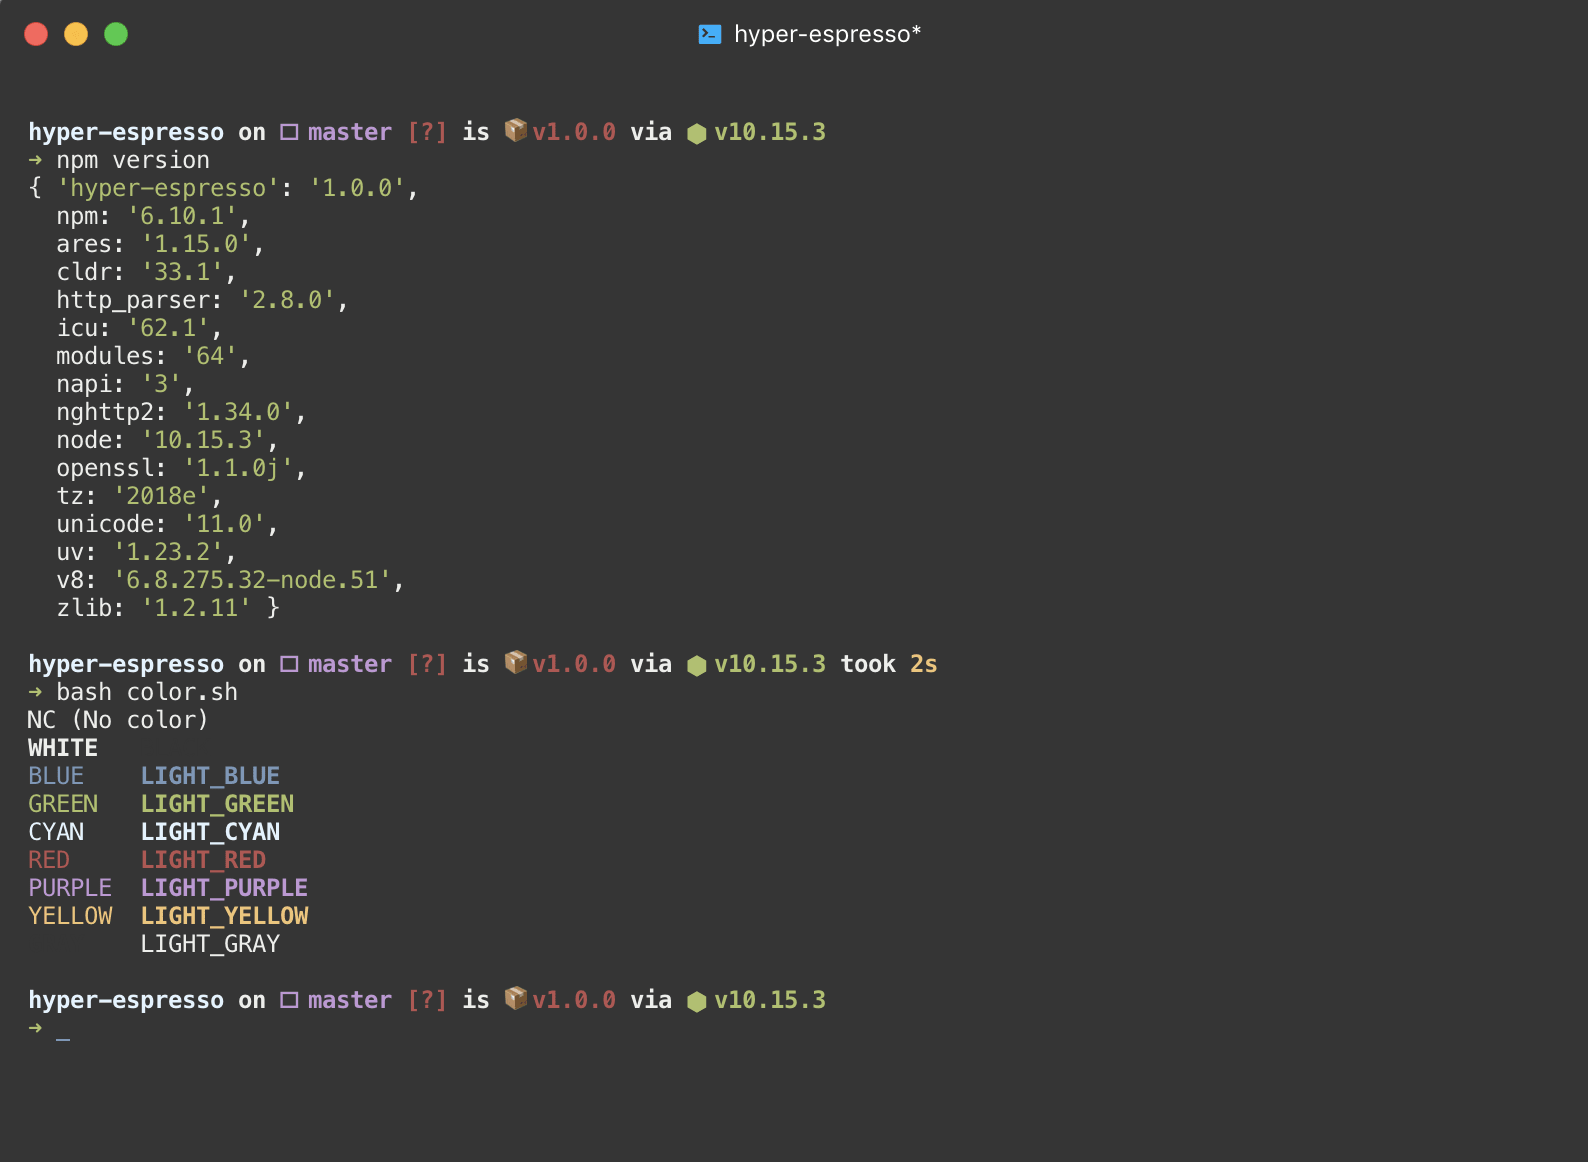
Task: Click the bold WHITE output line
Action: pos(63,748)
